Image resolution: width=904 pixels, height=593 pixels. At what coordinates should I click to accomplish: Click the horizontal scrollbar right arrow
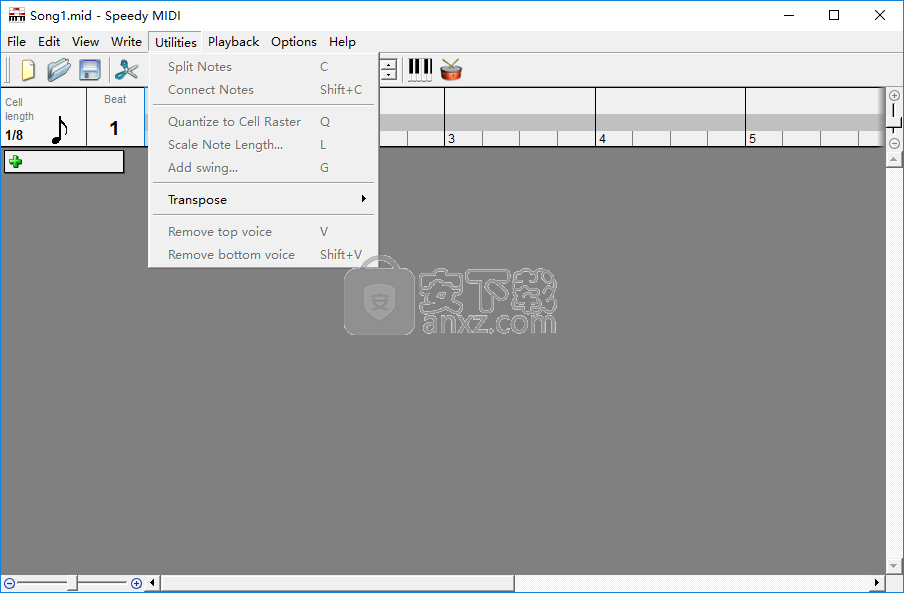877,583
